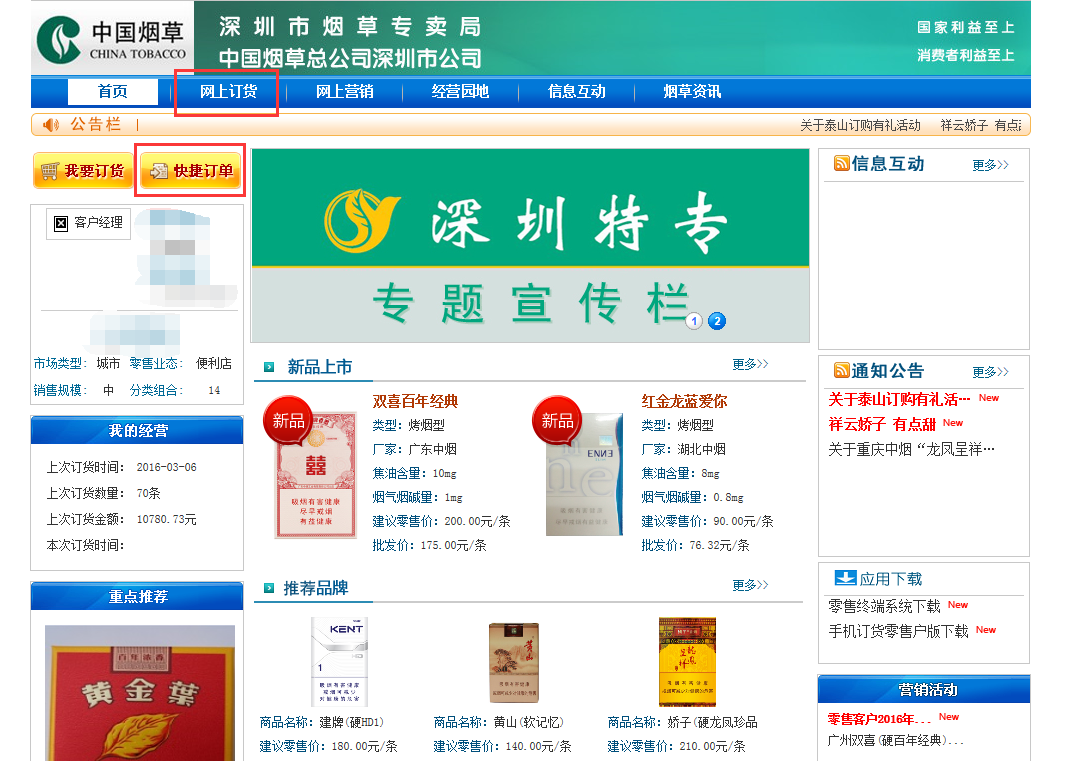Open the 网上订货 menu
Screen dimensions: 1068x761
click(228, 91)
